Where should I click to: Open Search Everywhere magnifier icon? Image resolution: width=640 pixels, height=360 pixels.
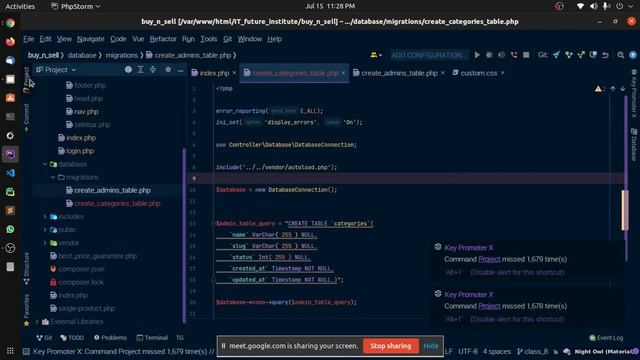click(x=620, y=55)
